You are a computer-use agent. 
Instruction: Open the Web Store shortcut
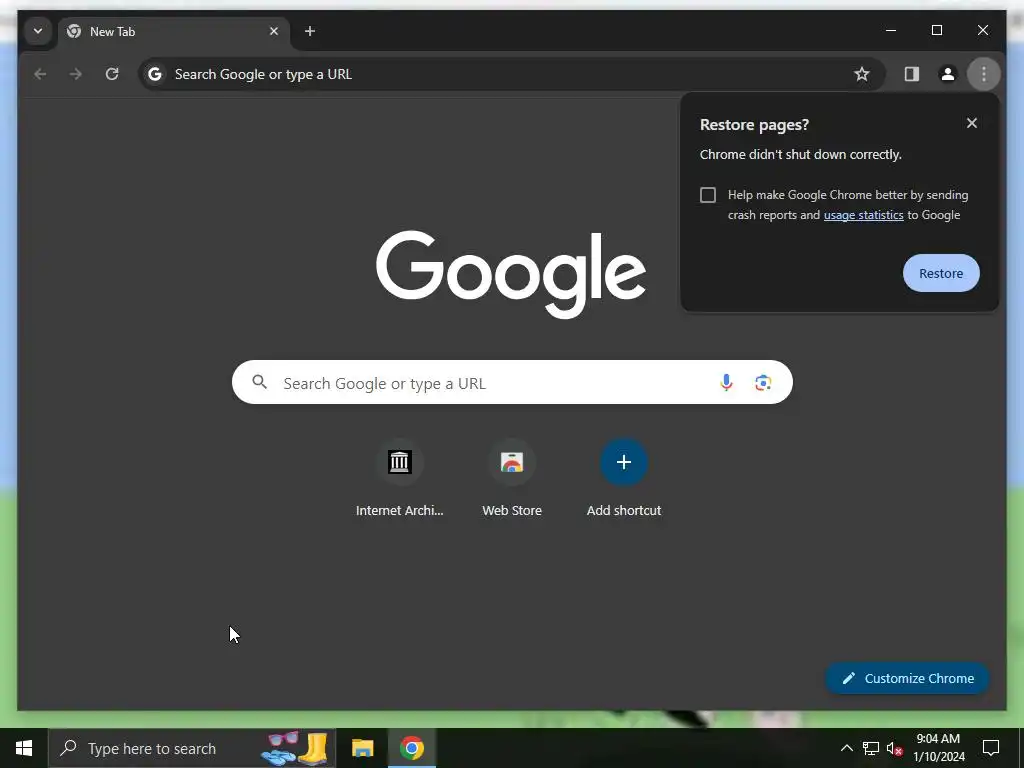(512, 479)
